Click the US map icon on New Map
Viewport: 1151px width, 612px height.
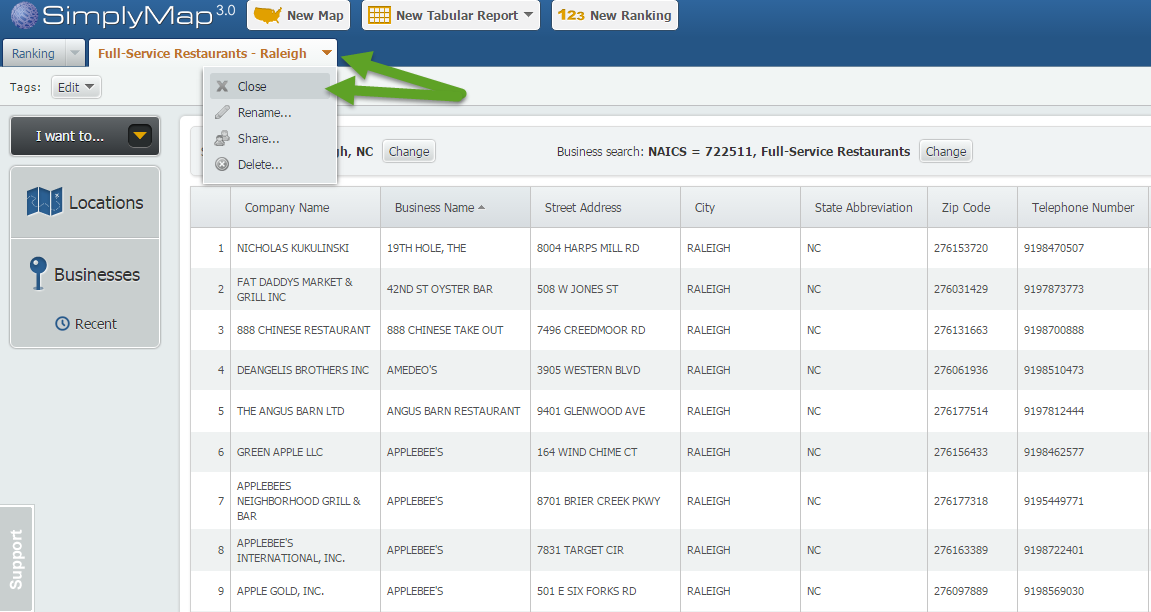point(266,15)
